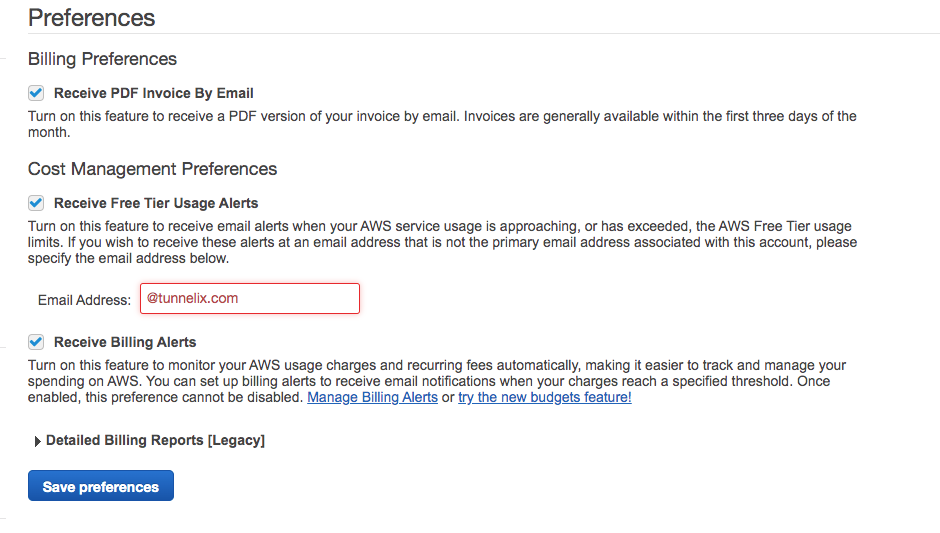Click the Preferences page heading
The image size is (940, 533).
(91, 17)
